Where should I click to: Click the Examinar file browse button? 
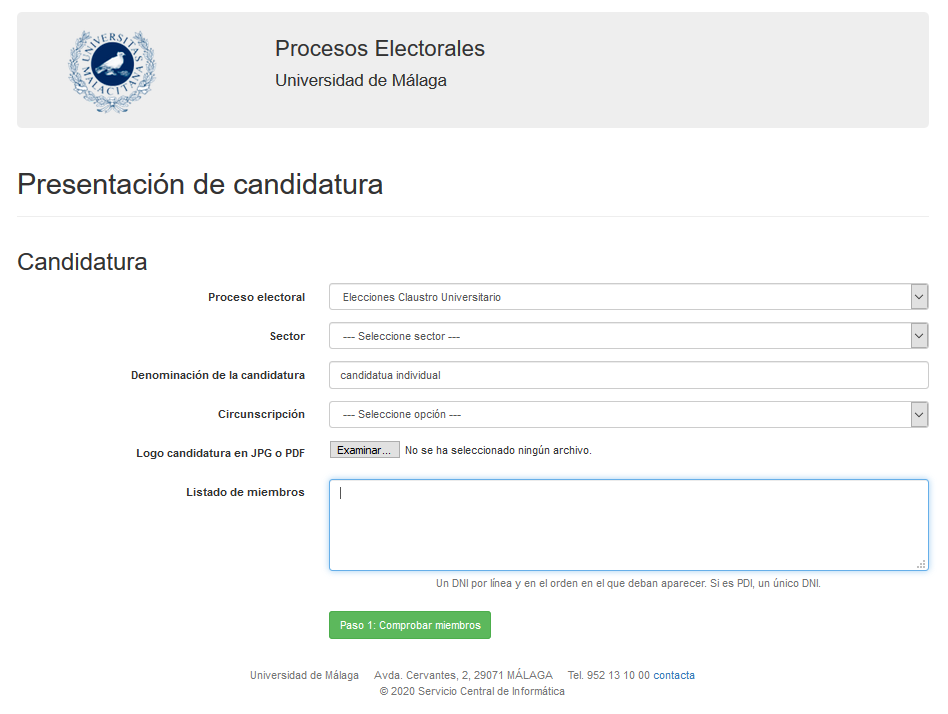[365, 450]
